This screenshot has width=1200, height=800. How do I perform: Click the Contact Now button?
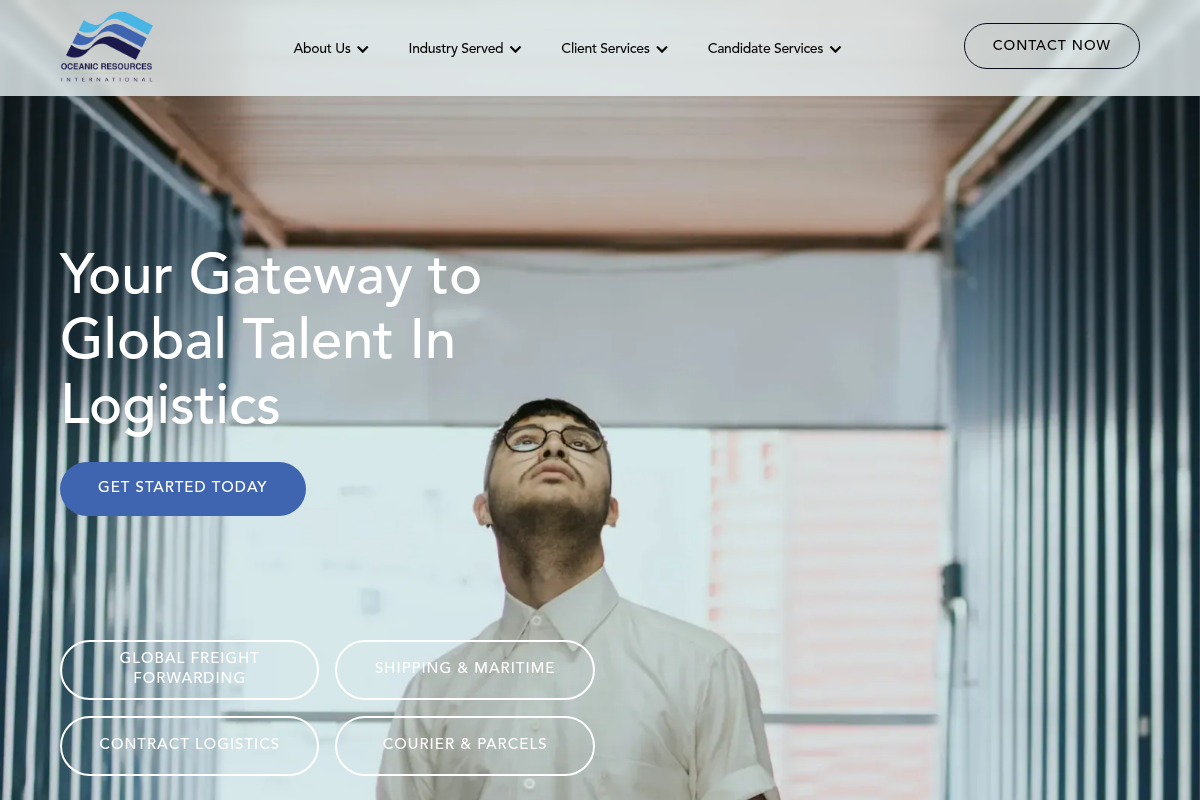[x=1052, y=46]
